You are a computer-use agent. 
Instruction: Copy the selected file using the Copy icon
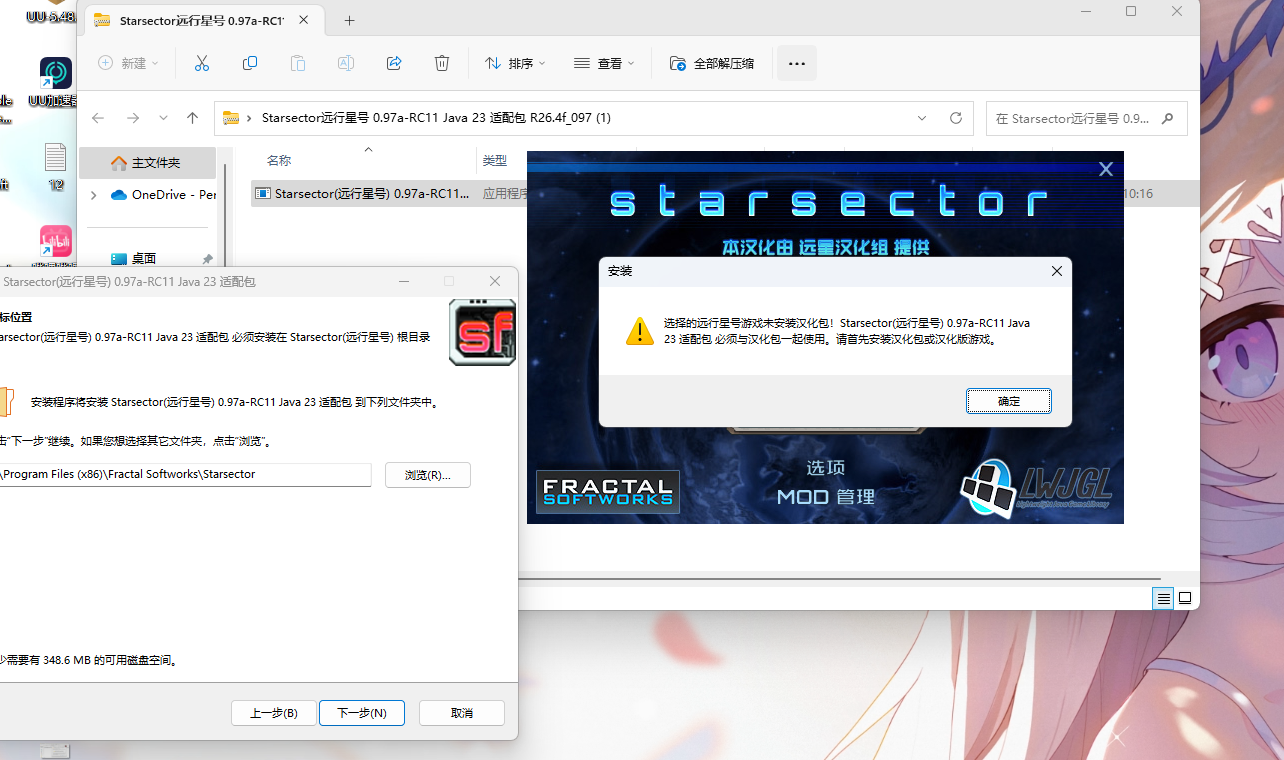(x=250, y=62)
